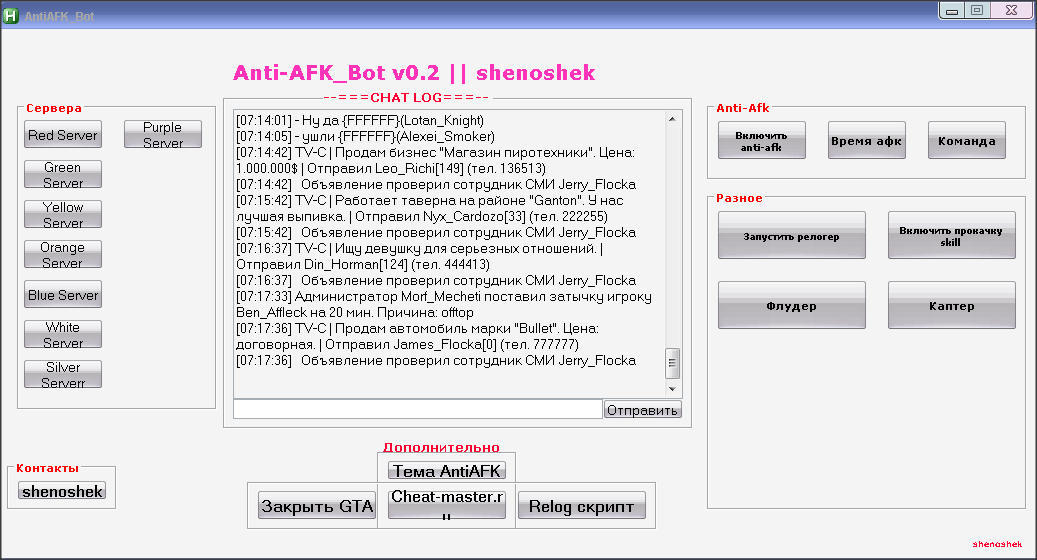The height and width of the screenshot is (560, 1037).
Task: Choose the White Server button
Action: click(63, 335)
